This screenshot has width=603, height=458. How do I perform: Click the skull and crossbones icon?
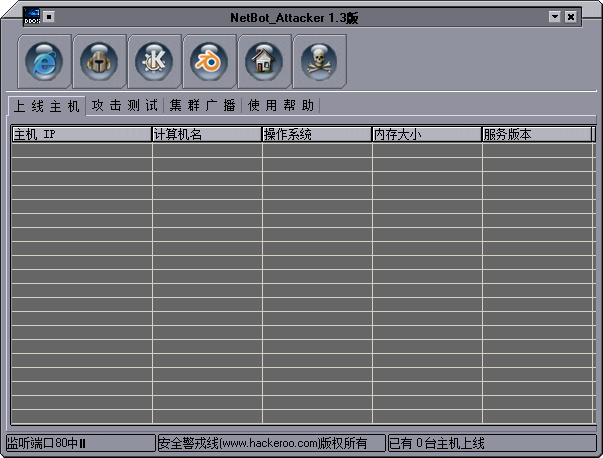[x=320, y=61]
